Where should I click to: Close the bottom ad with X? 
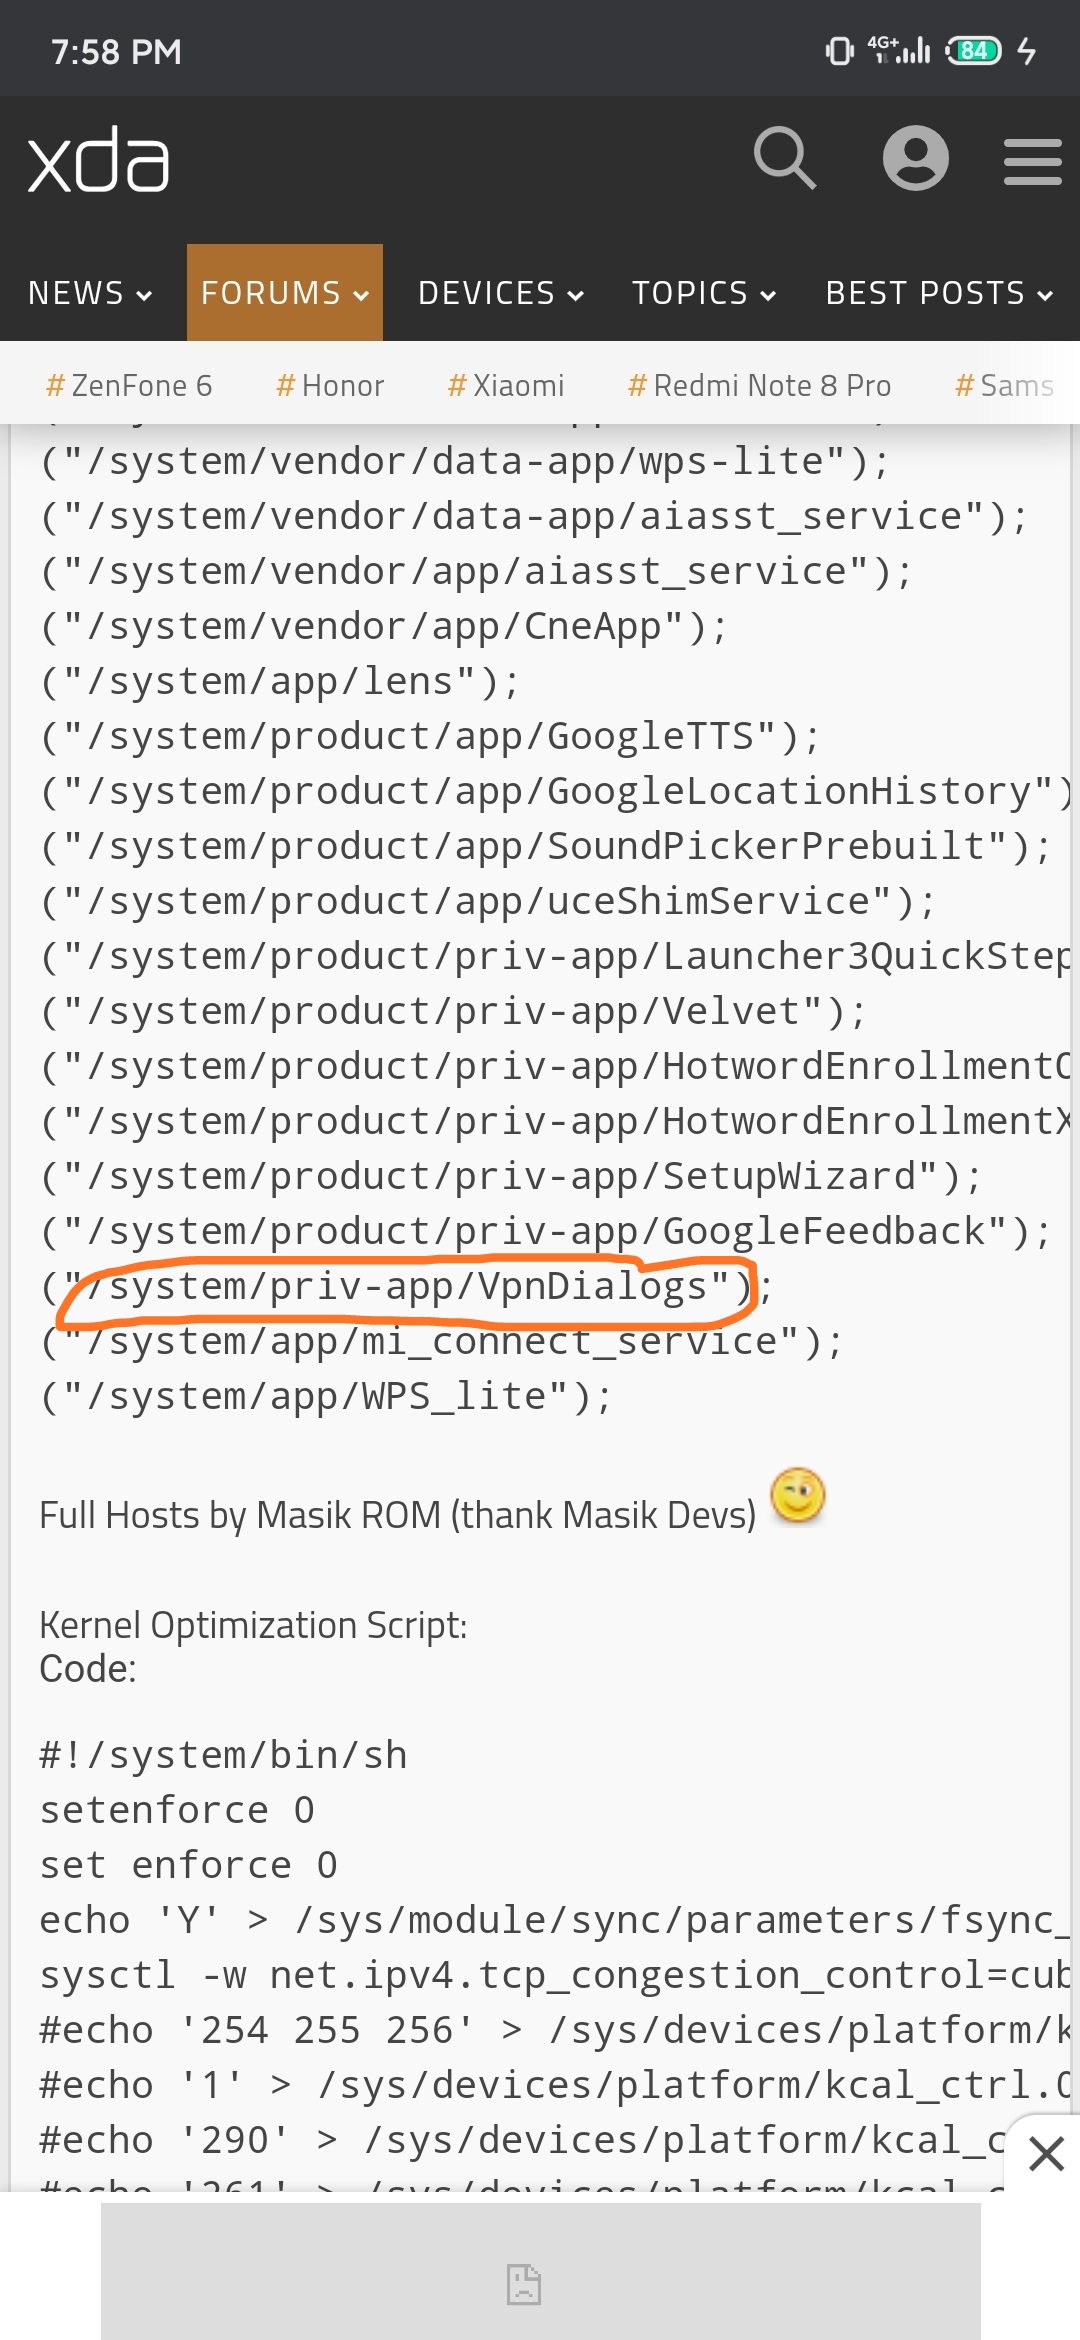click(1046, 2153)
